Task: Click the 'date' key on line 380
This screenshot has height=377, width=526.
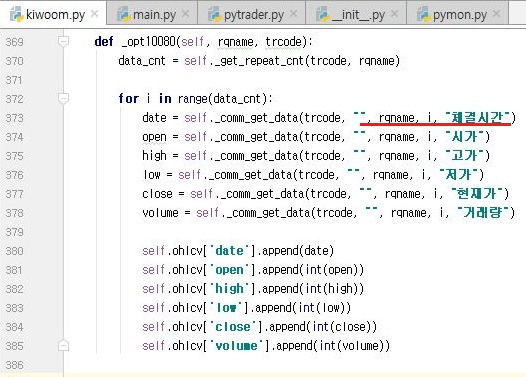Action: [229, 251]
